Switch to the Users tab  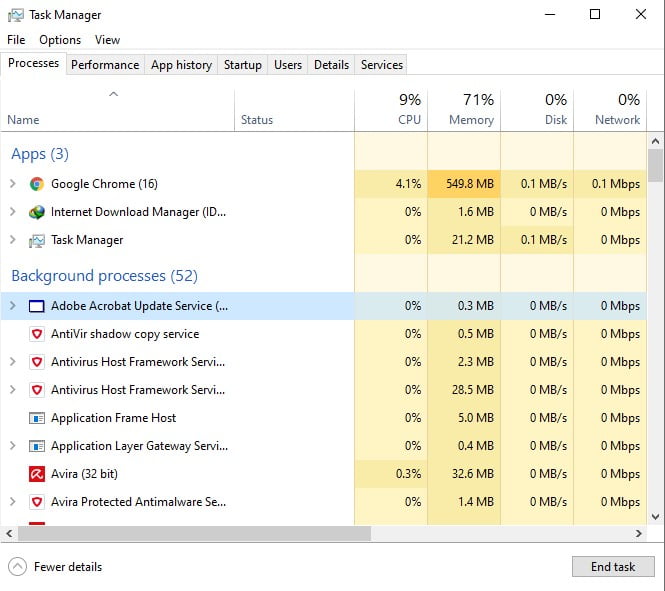click(x=288, y=65)
